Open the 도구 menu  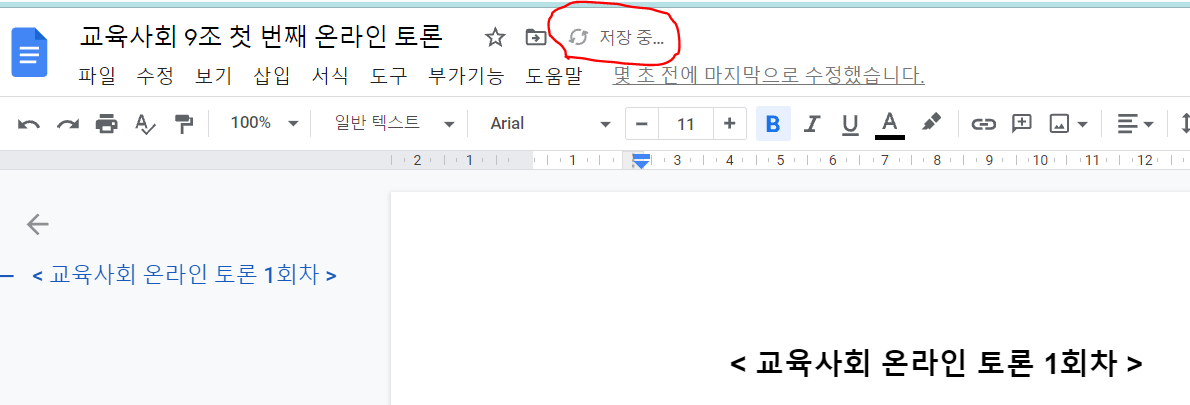[x=389, y=75]
